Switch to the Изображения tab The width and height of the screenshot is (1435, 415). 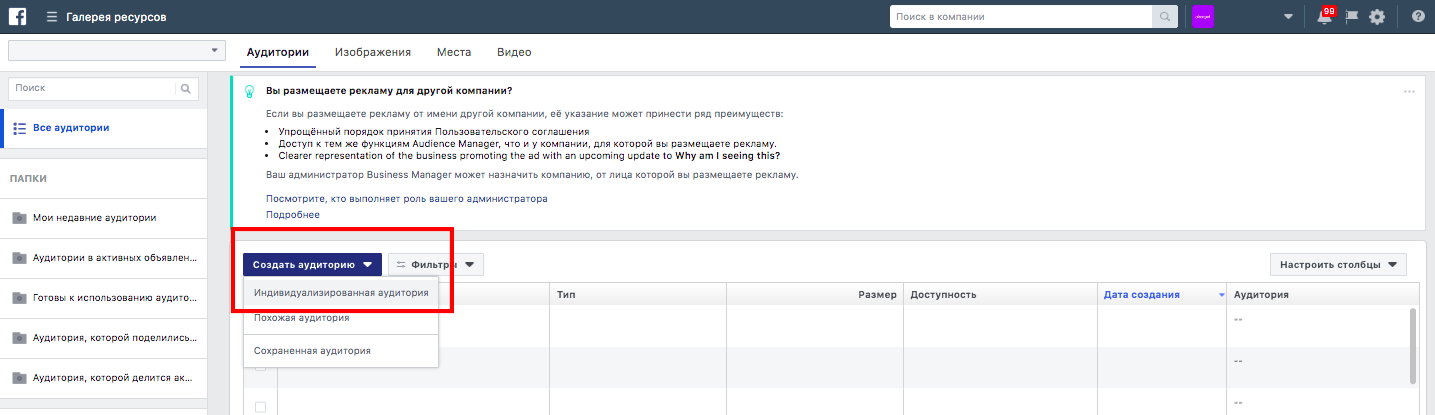point(373,52)
